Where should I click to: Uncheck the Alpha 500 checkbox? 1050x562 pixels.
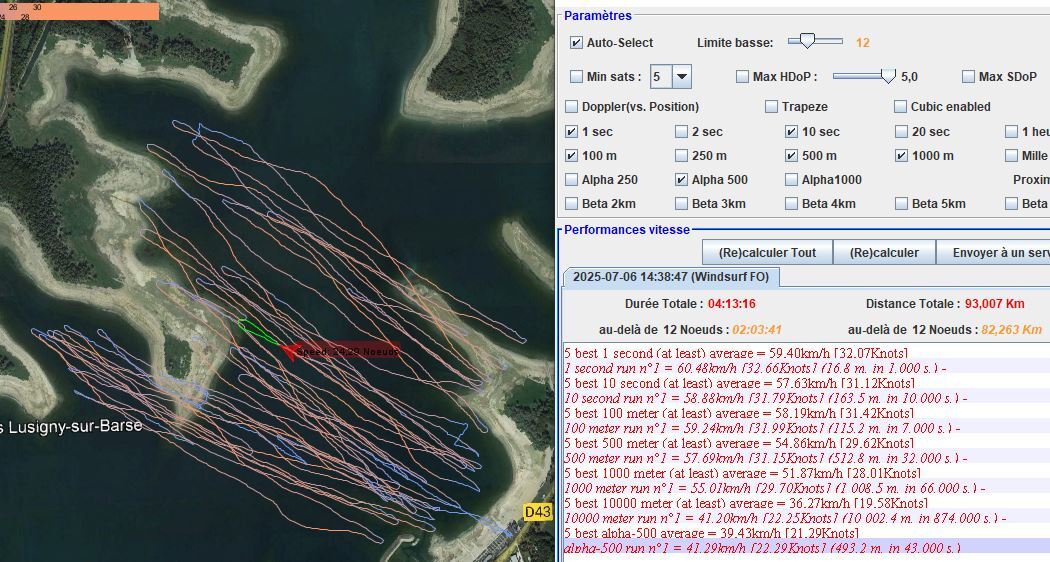coord(681,180)
